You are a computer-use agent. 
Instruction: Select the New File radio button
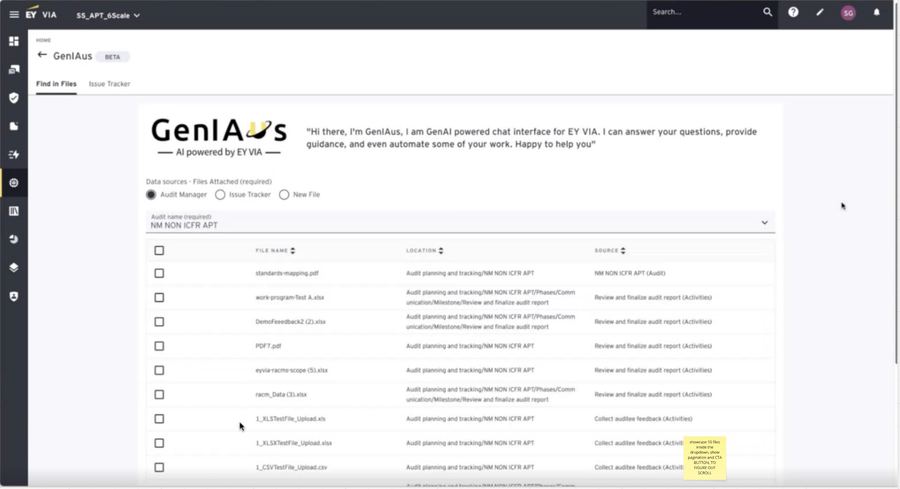click(x=284, y=195)
